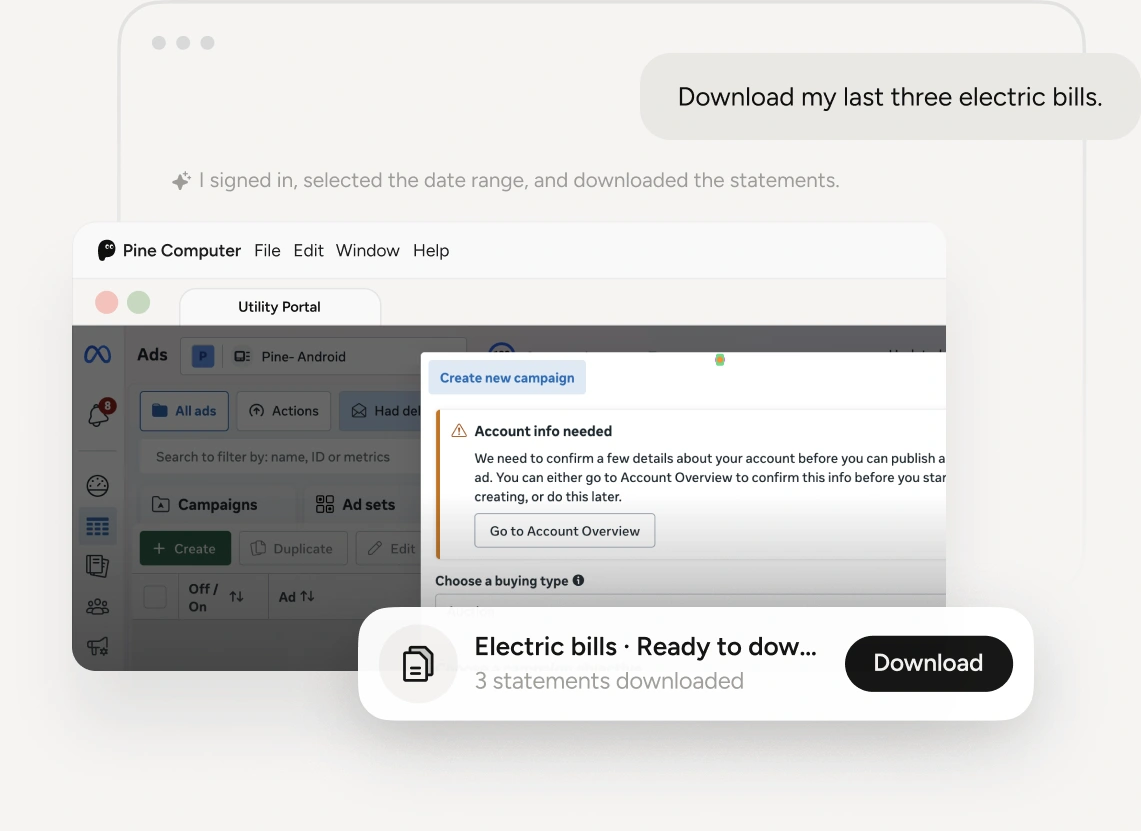1141x831 pixels.
Task: Select the All ads filter
Action: [x=184, y=410]
